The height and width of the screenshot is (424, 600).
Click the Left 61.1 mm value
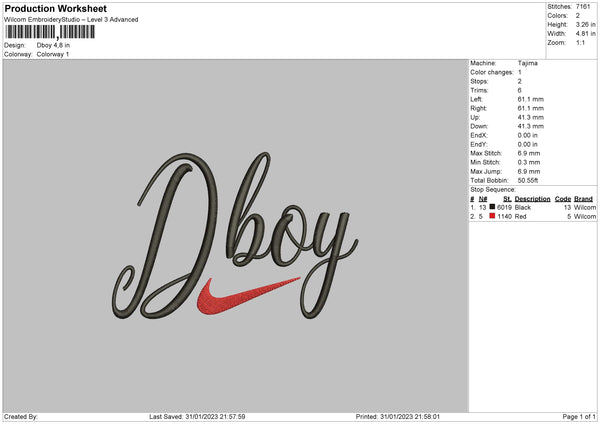click(x=530, y=99)
